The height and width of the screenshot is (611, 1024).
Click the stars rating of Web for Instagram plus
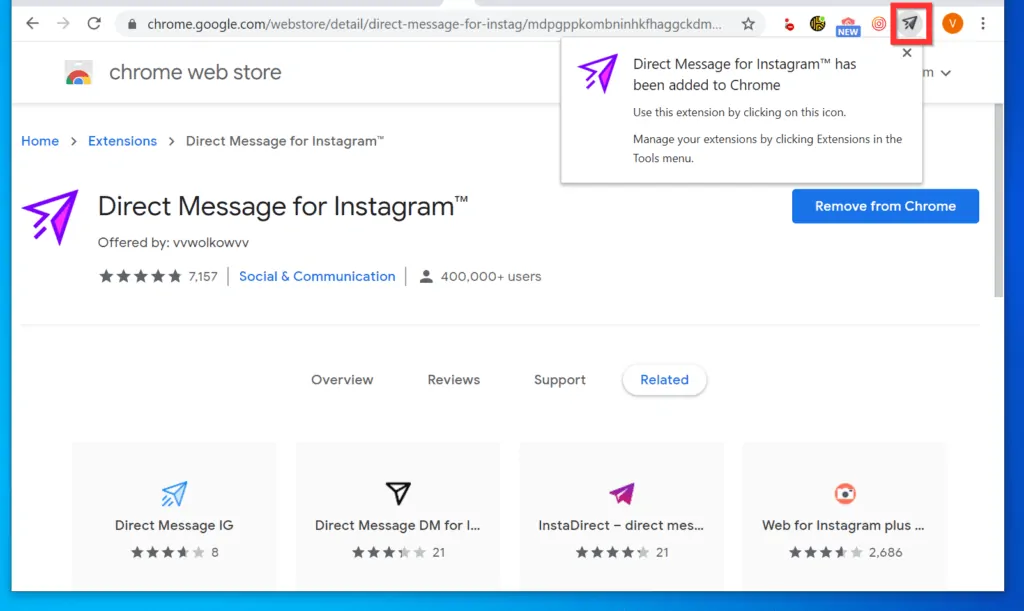(825, 552)
